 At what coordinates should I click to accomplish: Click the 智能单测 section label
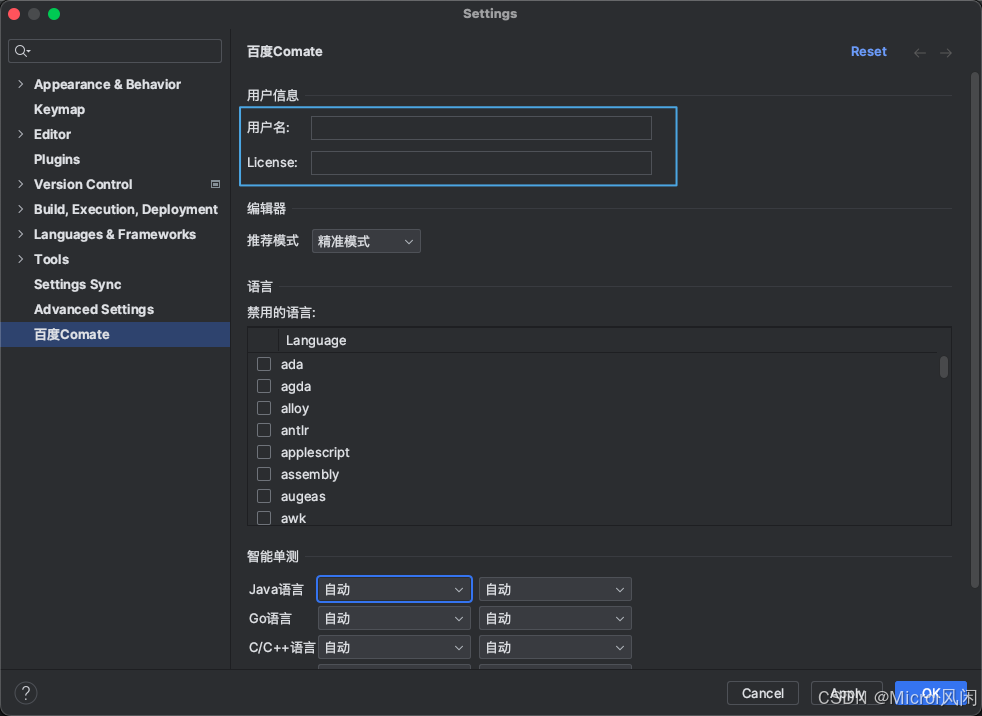(x=272, y=556)
